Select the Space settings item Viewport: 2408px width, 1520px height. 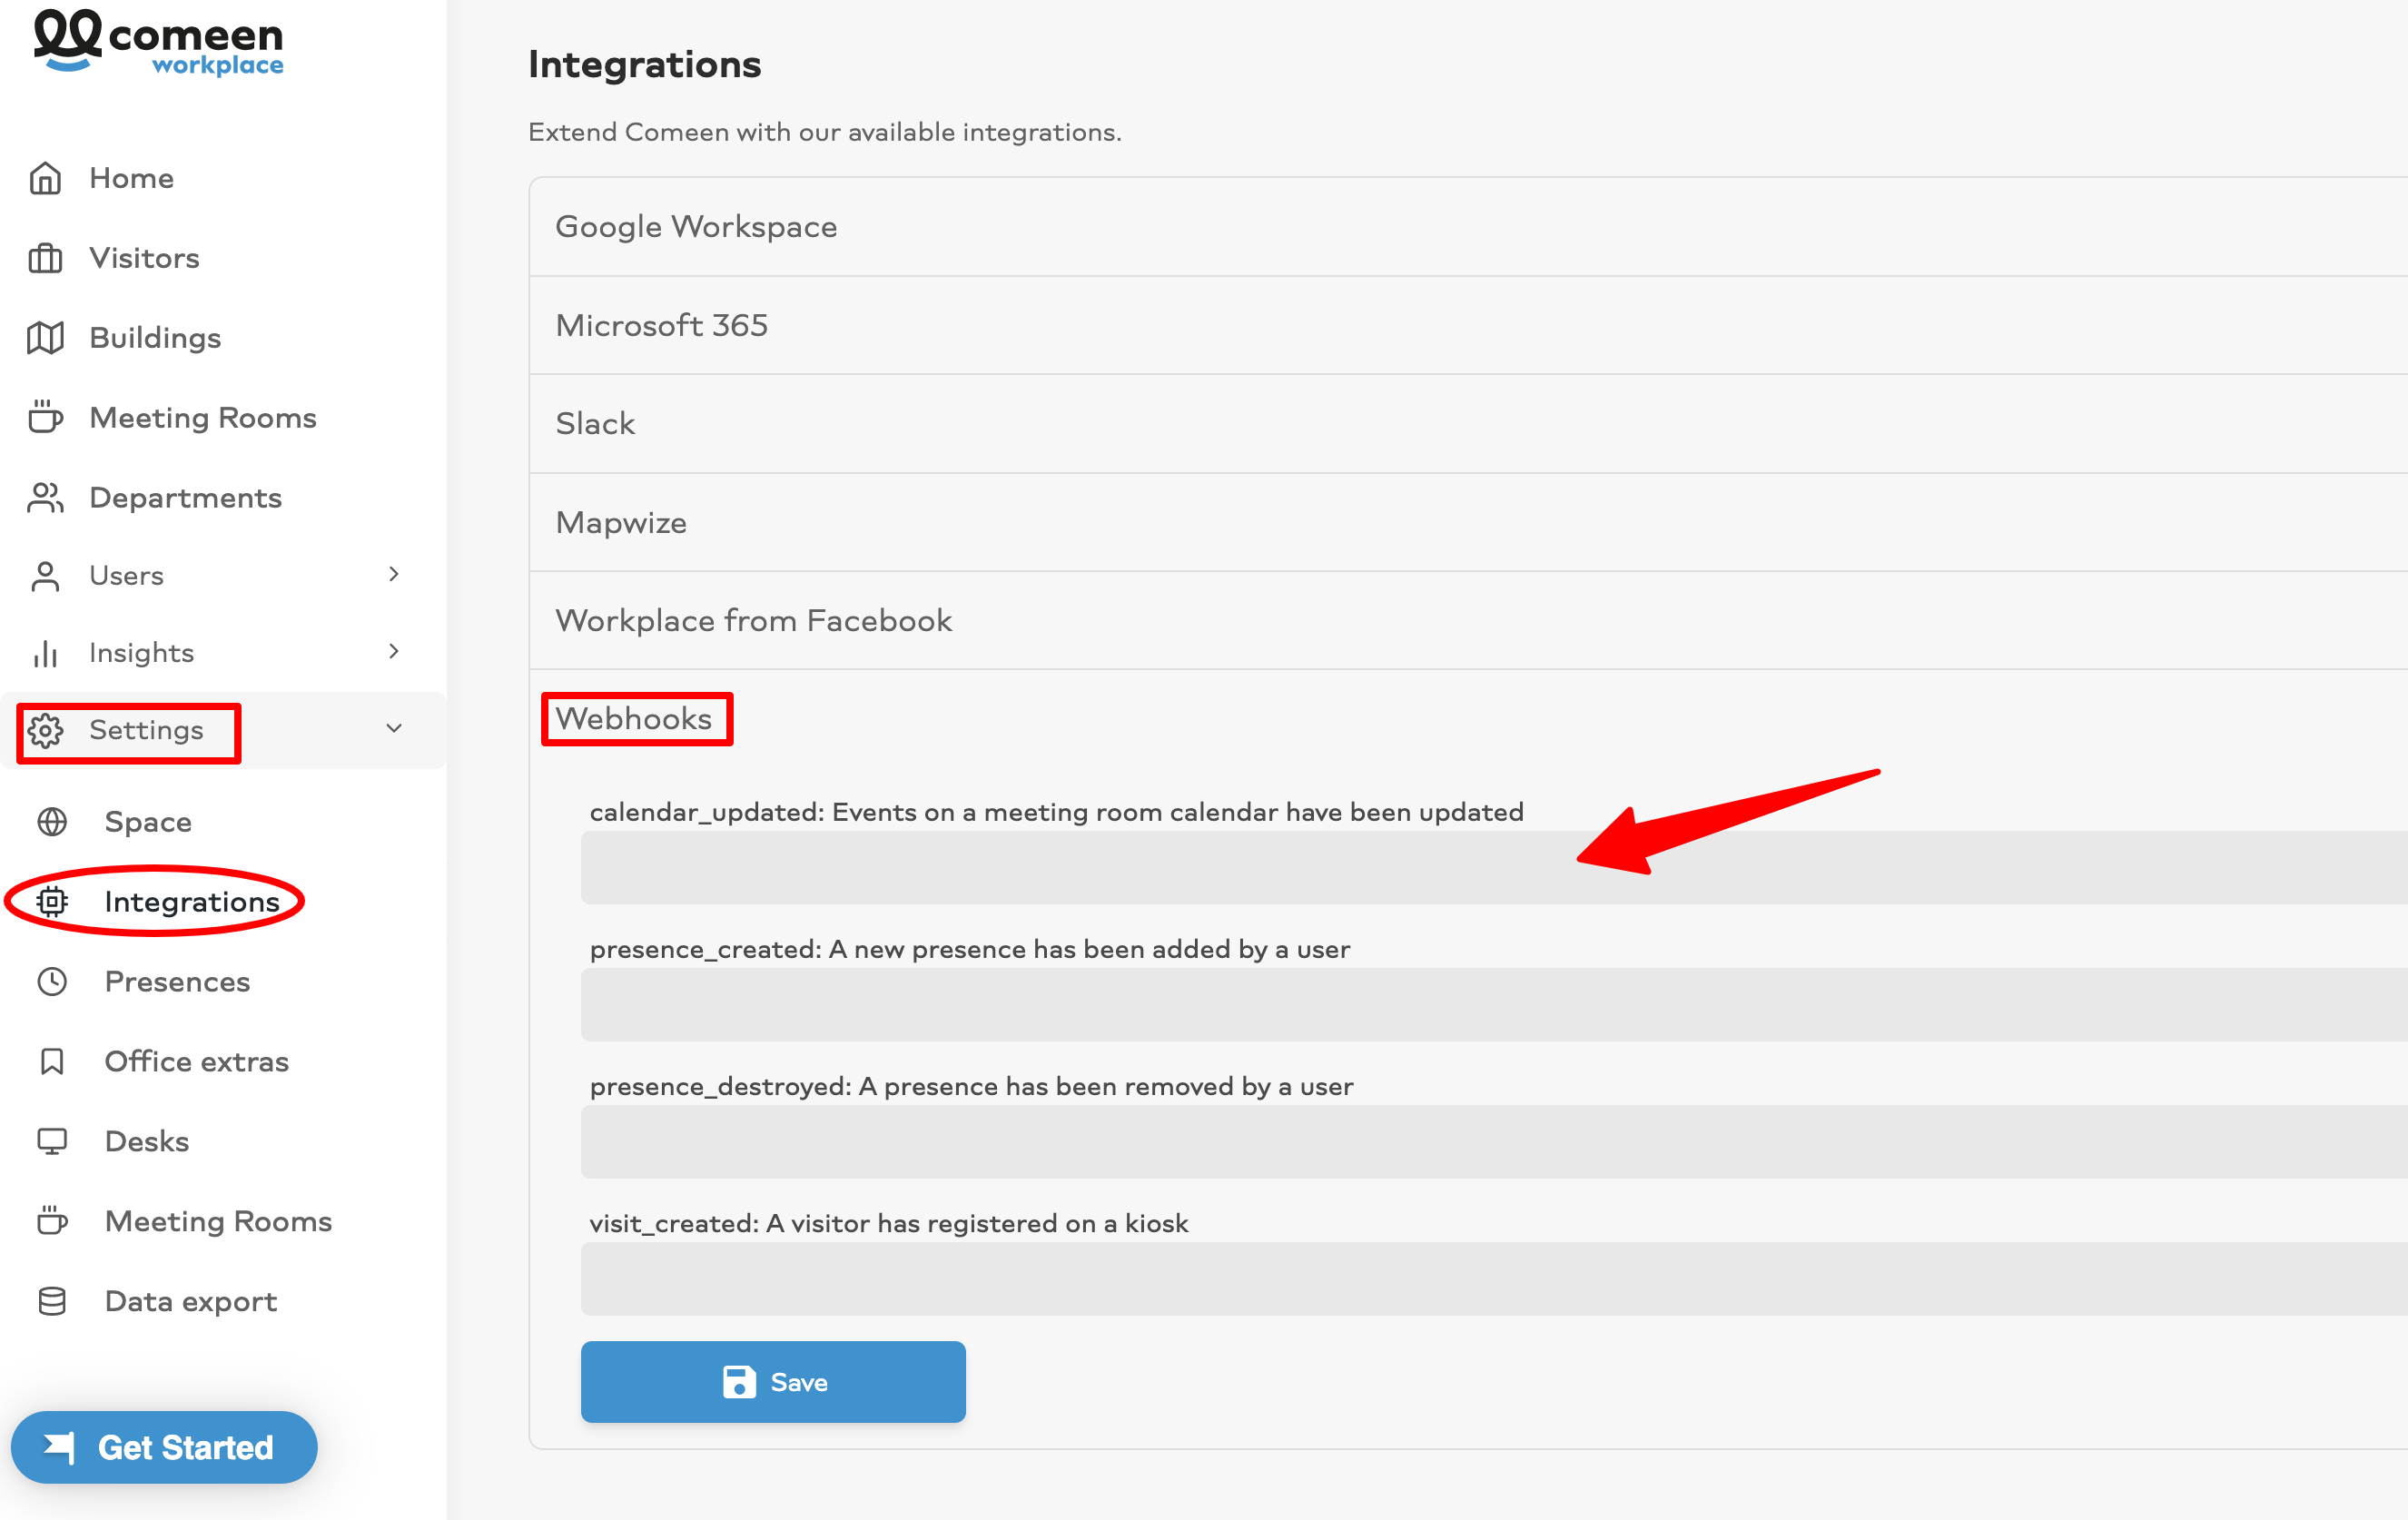[x=148, y=822]
